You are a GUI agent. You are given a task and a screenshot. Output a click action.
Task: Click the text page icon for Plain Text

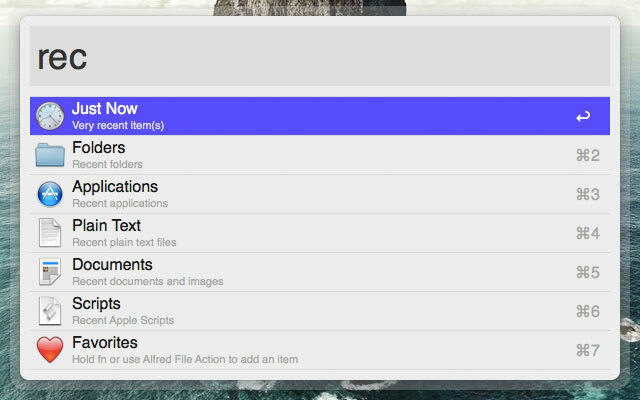50,233
